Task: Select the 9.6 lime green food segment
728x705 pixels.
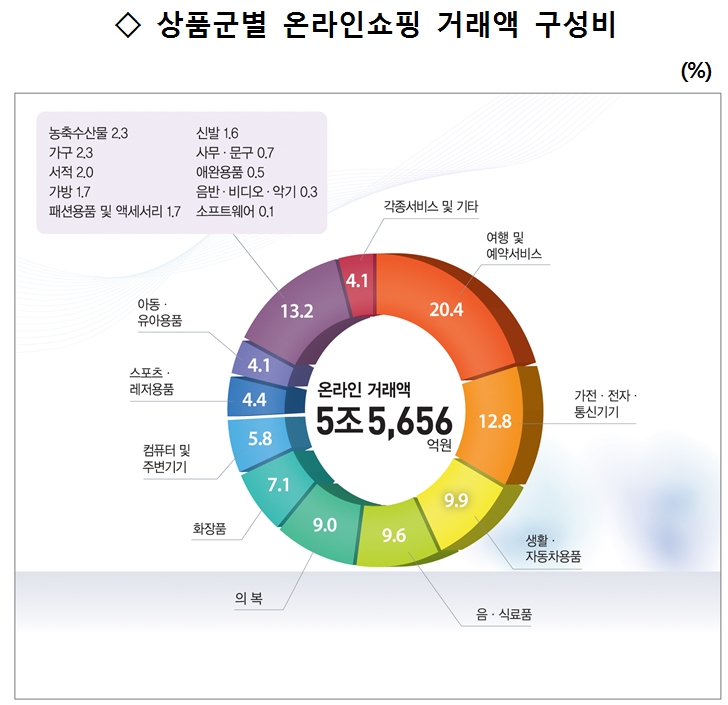Action: tap(394, 535)
